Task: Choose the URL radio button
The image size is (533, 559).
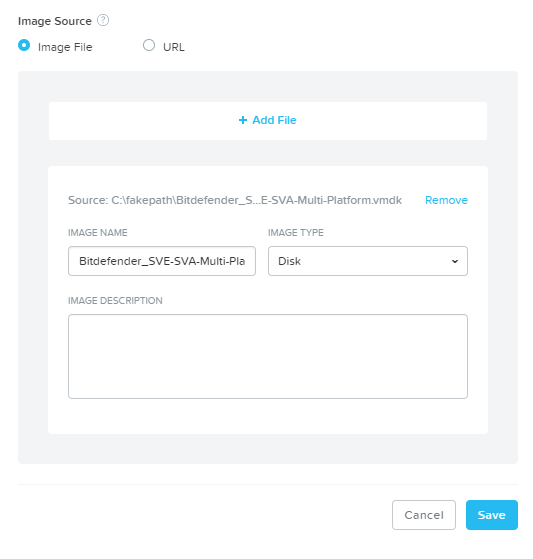Action: point(149,45)
